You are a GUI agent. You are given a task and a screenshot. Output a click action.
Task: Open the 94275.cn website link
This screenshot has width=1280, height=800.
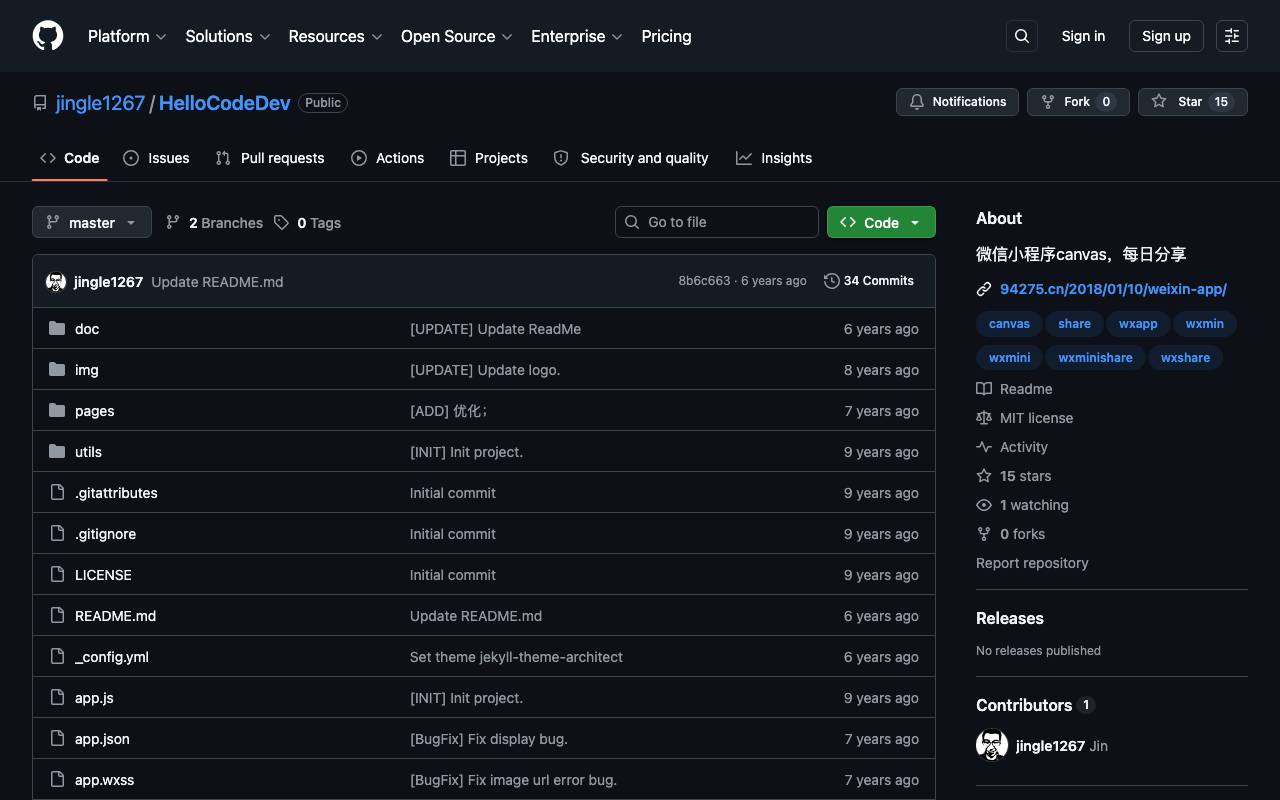coord(1113,289)
